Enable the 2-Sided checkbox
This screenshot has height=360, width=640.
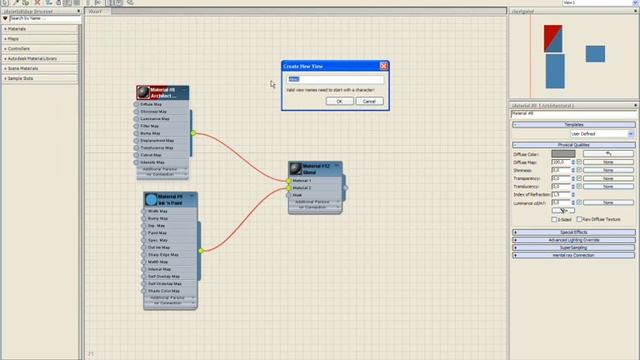point(554,220)
